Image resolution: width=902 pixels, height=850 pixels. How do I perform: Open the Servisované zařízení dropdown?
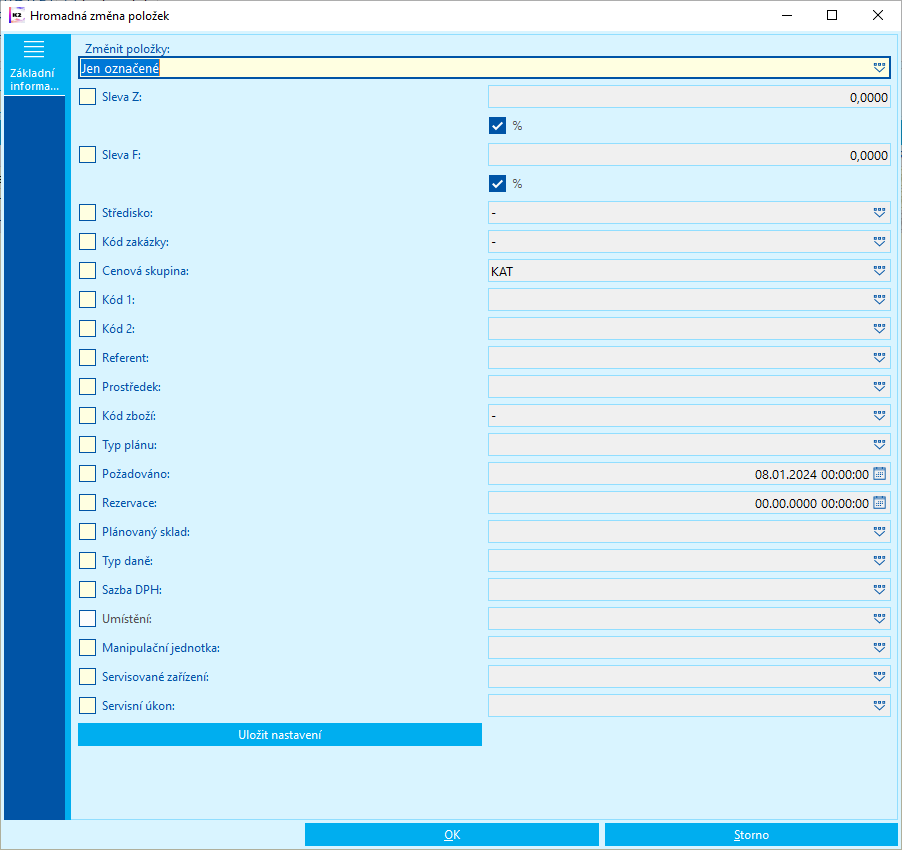pyautogui.click(x=879, y=677)
